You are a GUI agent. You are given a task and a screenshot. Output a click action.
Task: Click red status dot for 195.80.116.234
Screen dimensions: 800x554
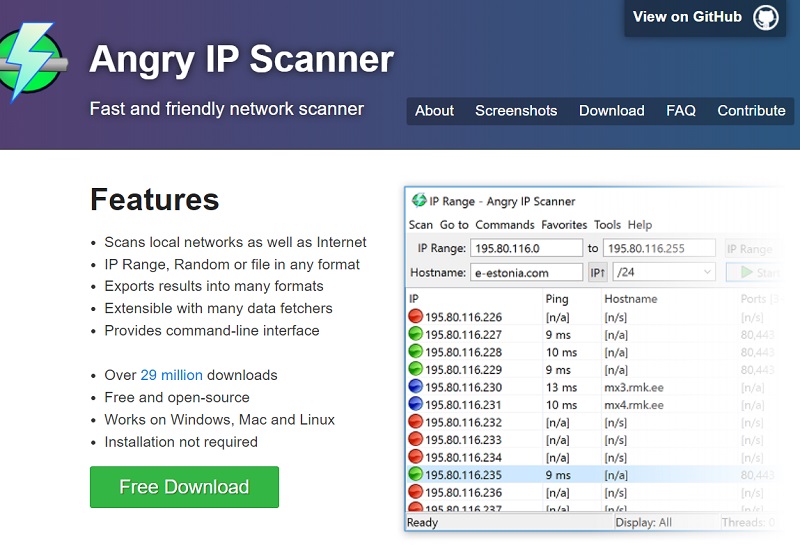[x=416, y=457]
